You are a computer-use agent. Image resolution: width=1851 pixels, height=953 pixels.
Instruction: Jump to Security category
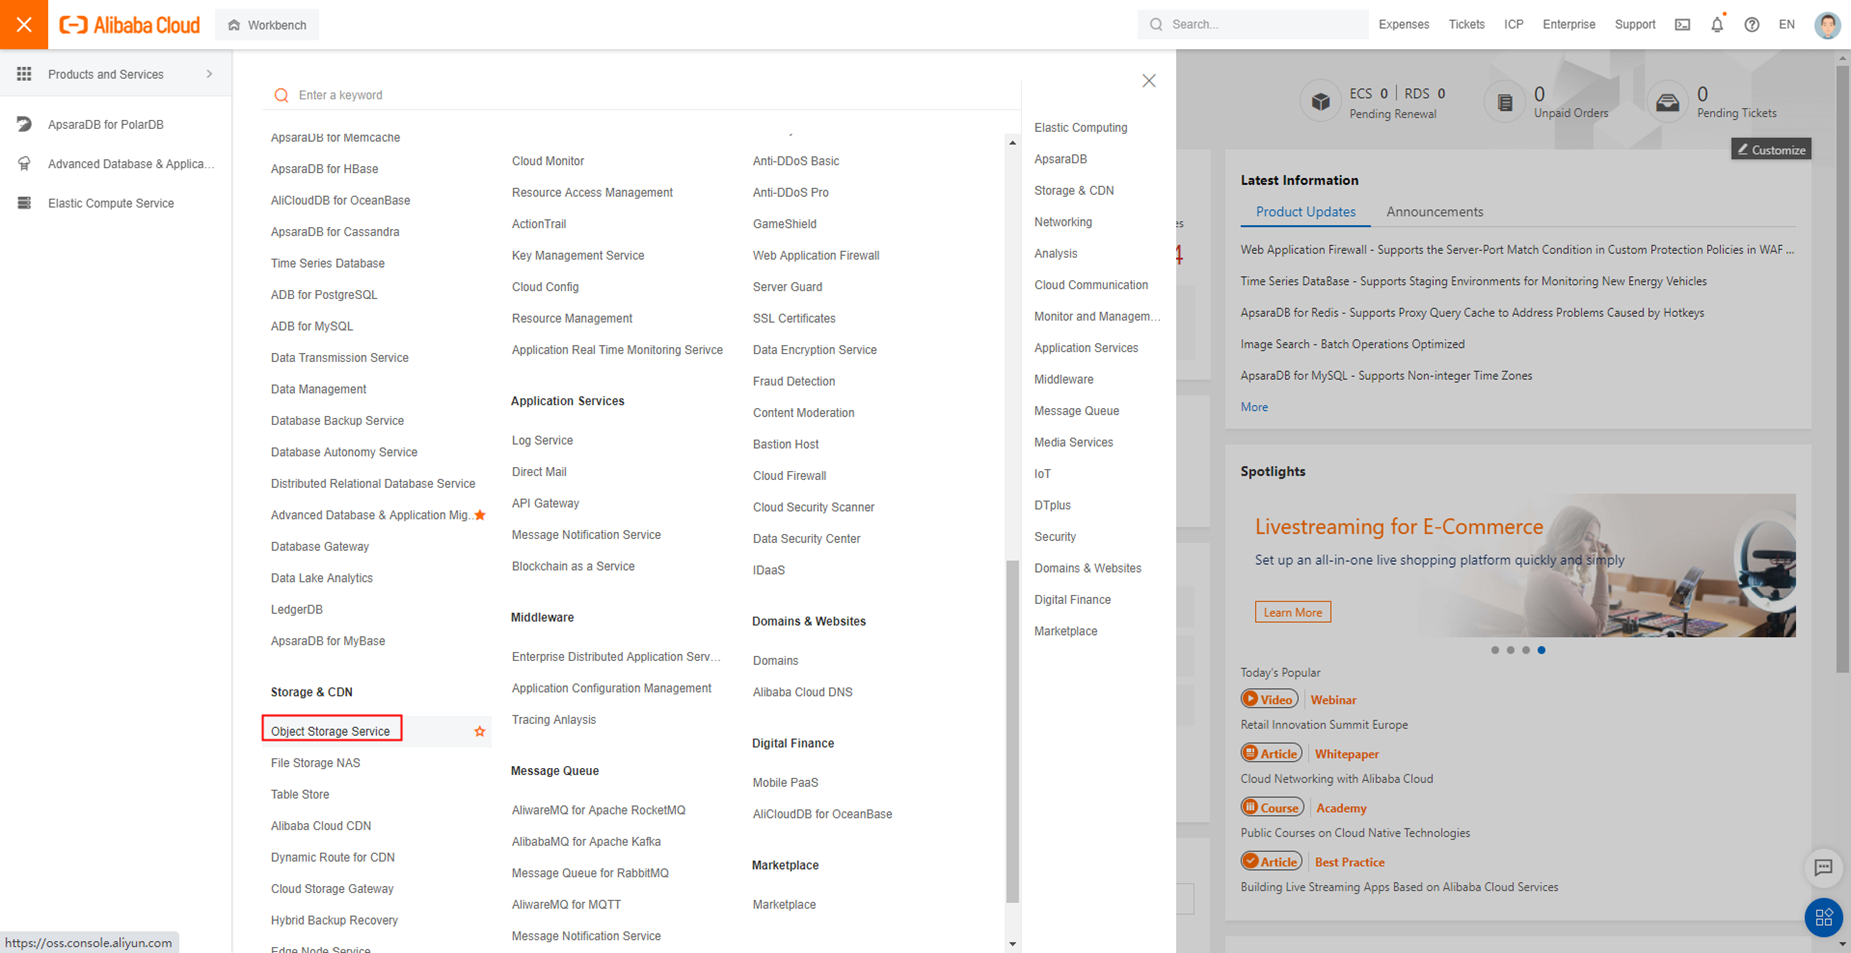click(1055, 537)
